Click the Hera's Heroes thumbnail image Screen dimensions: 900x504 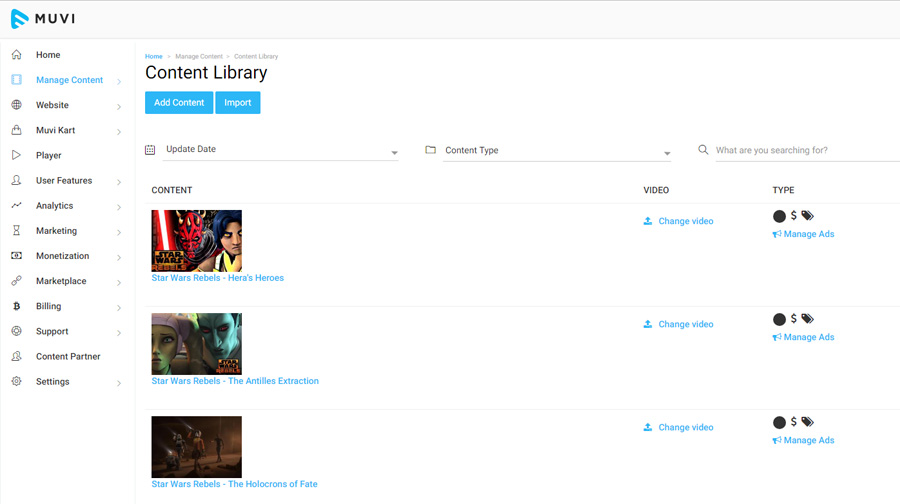(197, 241)
